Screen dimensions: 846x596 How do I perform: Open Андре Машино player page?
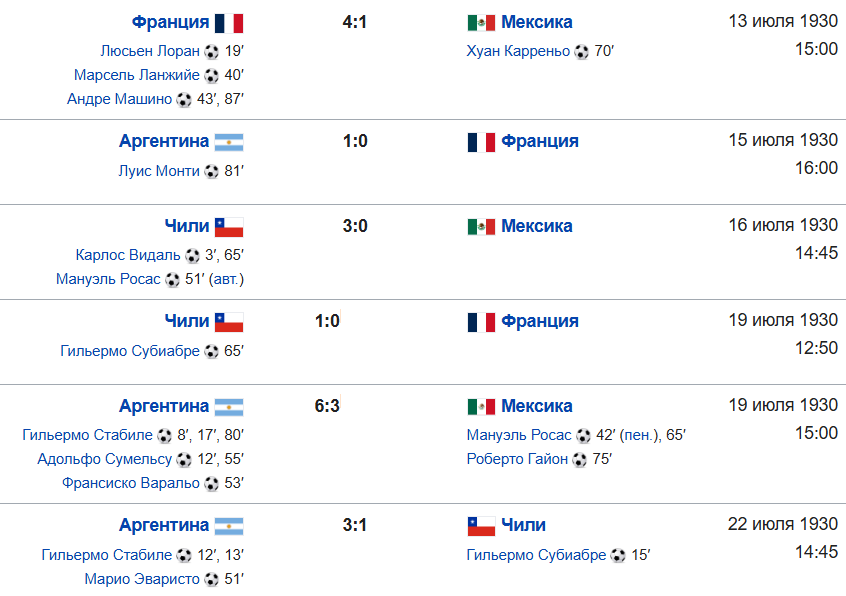(119, 99)
